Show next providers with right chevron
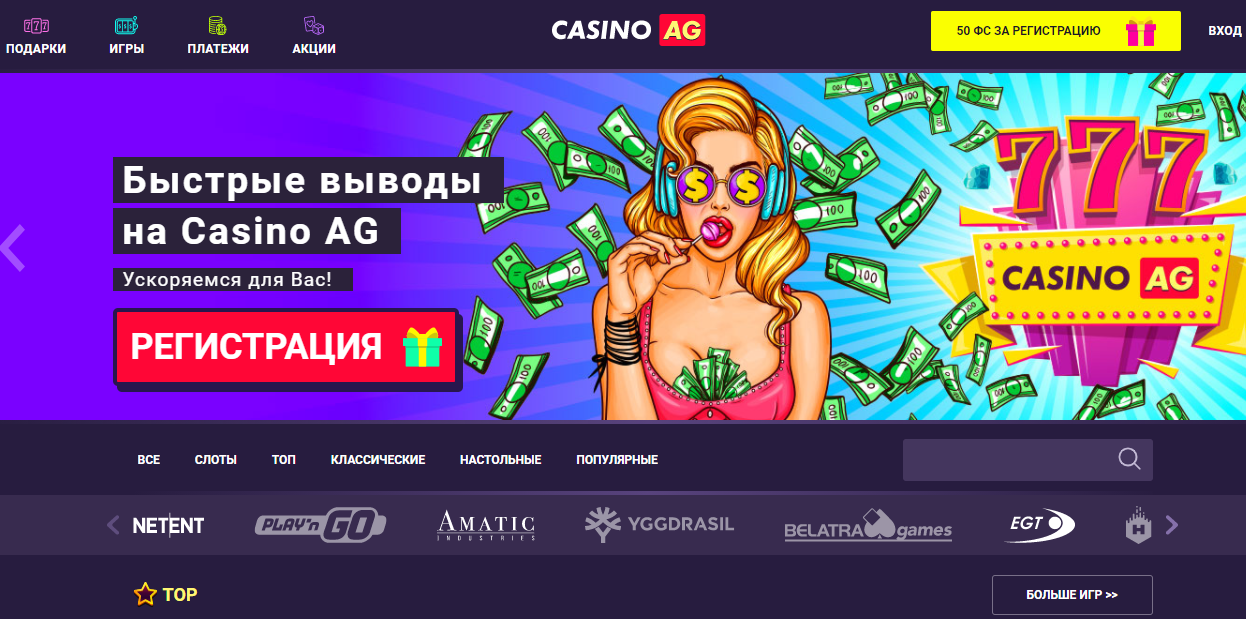Viewport: 1246px width, 619px height. pos(1172,525)
